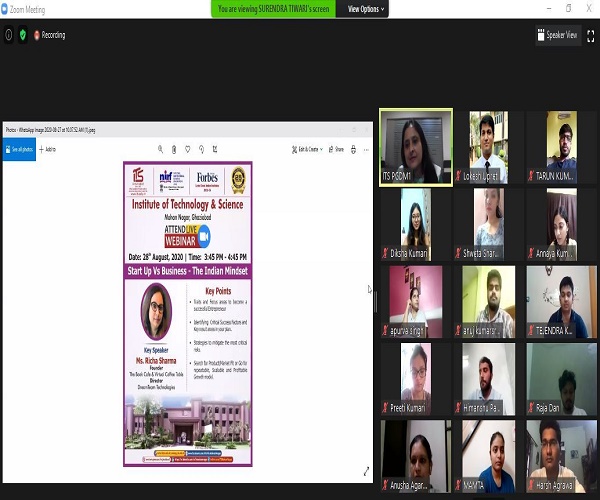This screenshot has height=500, width=600.
Task: Click muted mic icon beside Preeti Kumari
Action: 385,408
